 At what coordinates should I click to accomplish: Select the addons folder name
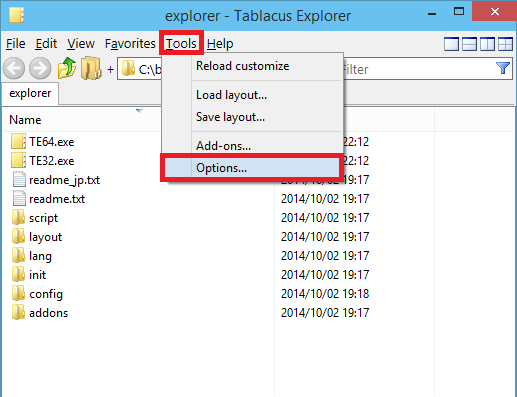49,313
